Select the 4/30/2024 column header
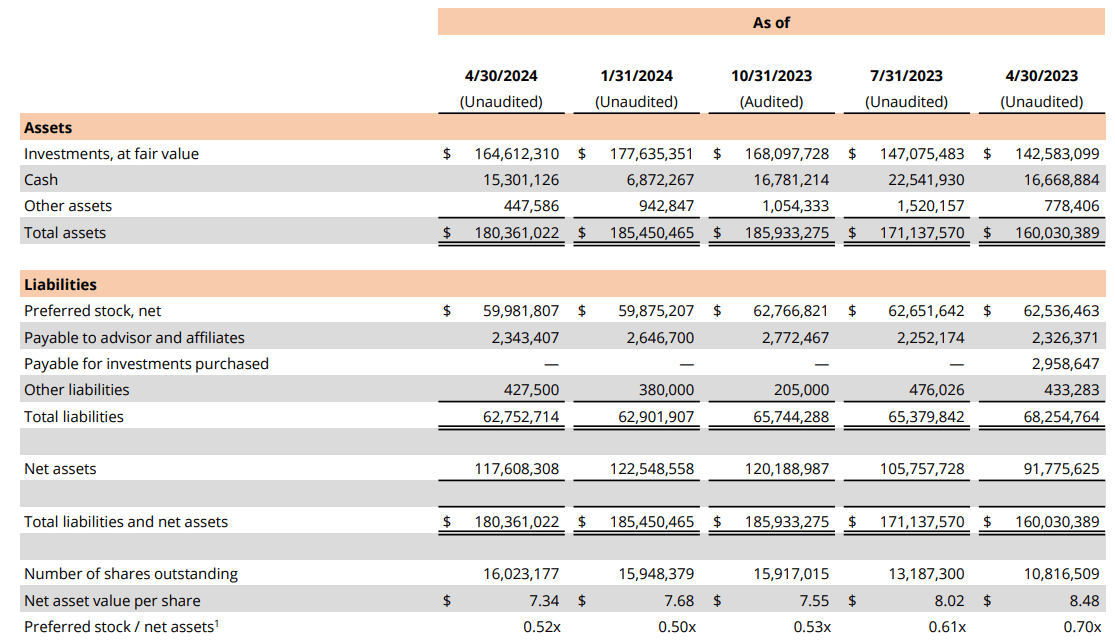Image resolution: width=1115 pixels, height=643 pixels. point(501,75)
